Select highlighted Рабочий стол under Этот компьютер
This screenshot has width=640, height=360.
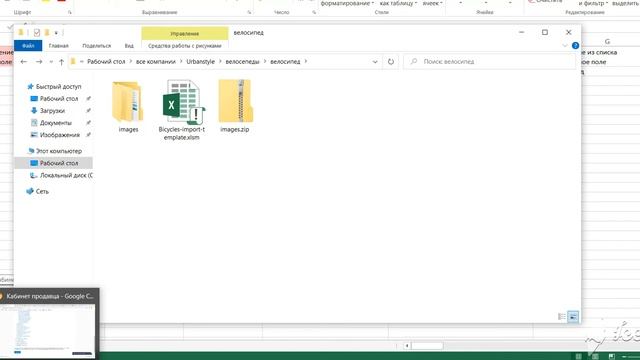[x=54, y=163]
